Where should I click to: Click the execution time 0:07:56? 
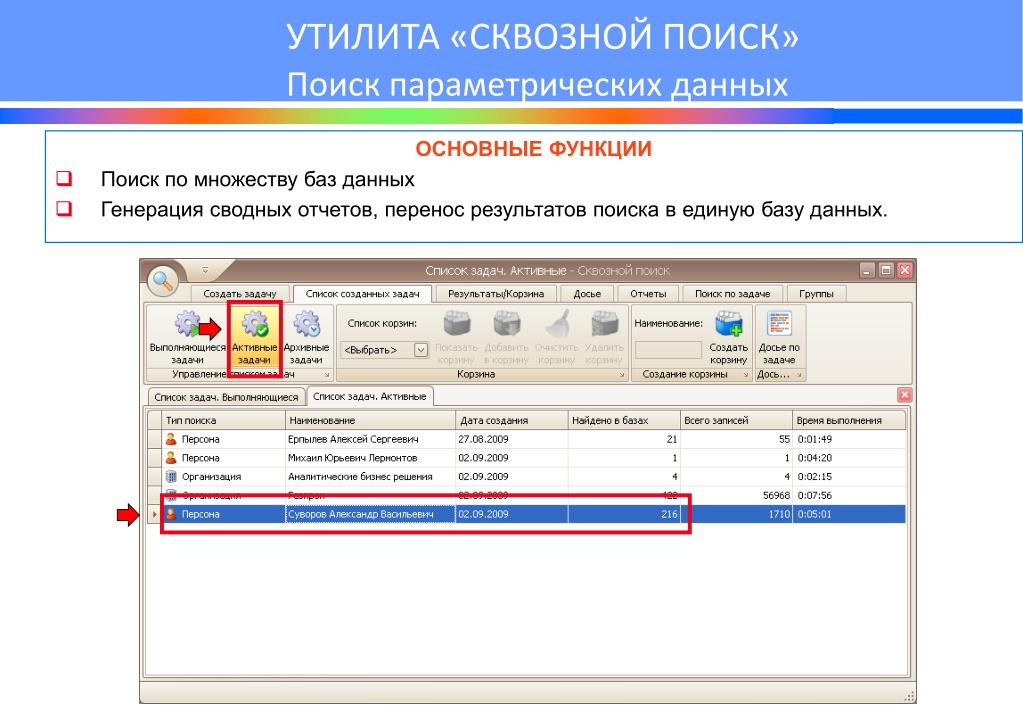[x=815, y=495]
